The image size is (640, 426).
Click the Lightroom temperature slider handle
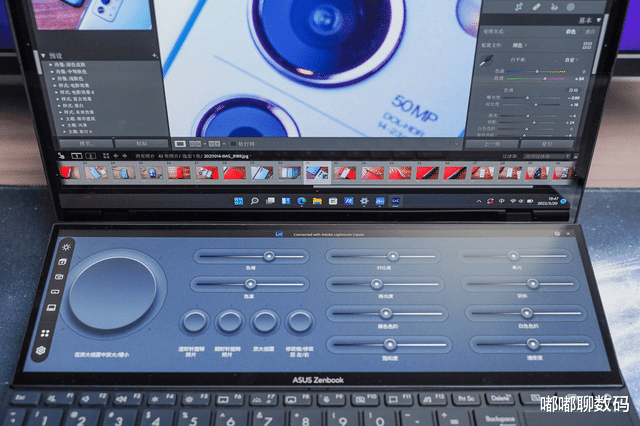coord(537,71)
